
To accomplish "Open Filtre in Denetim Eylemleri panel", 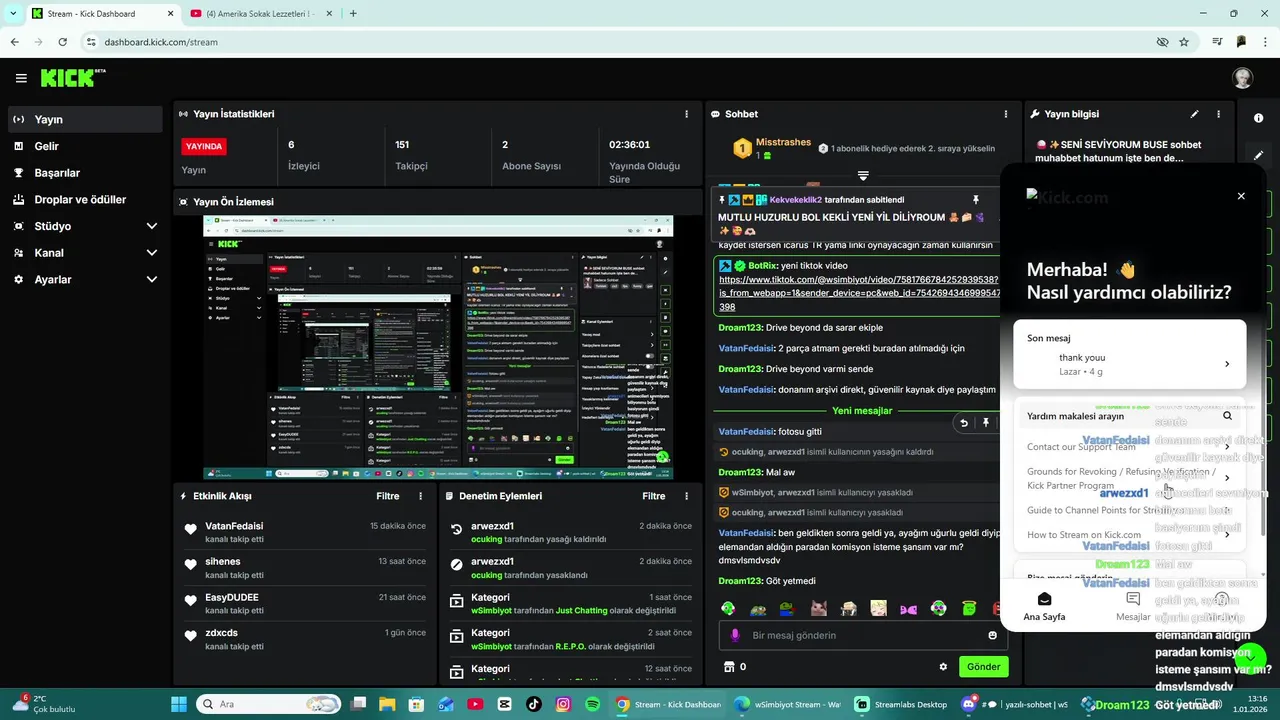I will point(653,496).
